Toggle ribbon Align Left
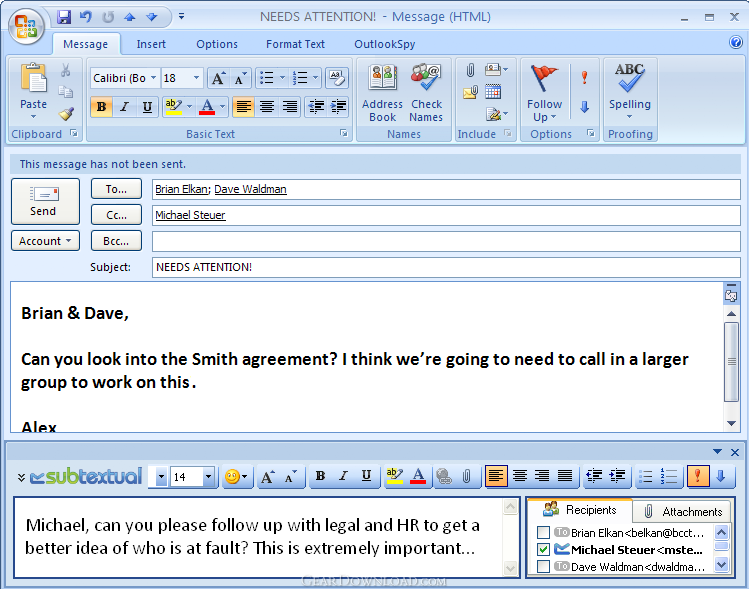The height and width of the screenshot is (589, 749). pyautogui.click(x=244, y=106)
